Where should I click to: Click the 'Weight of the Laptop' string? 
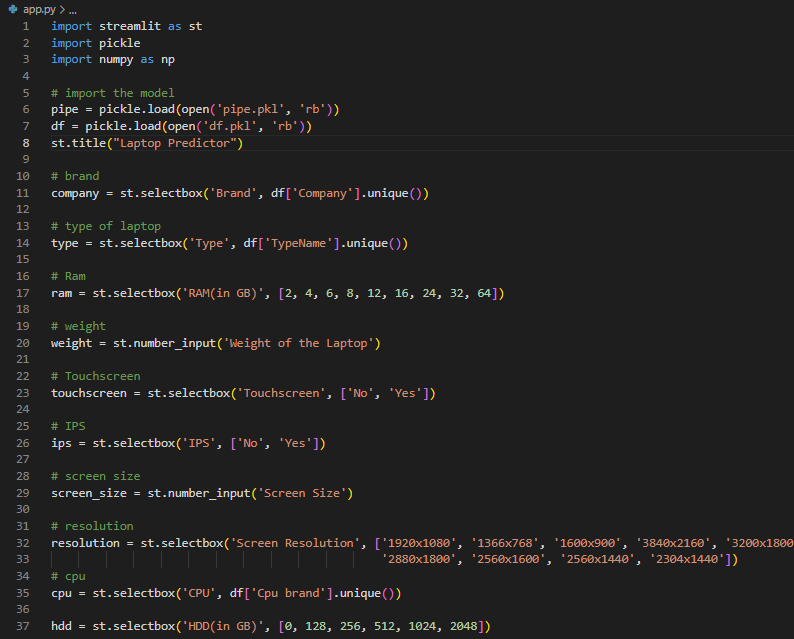(298, 344)
